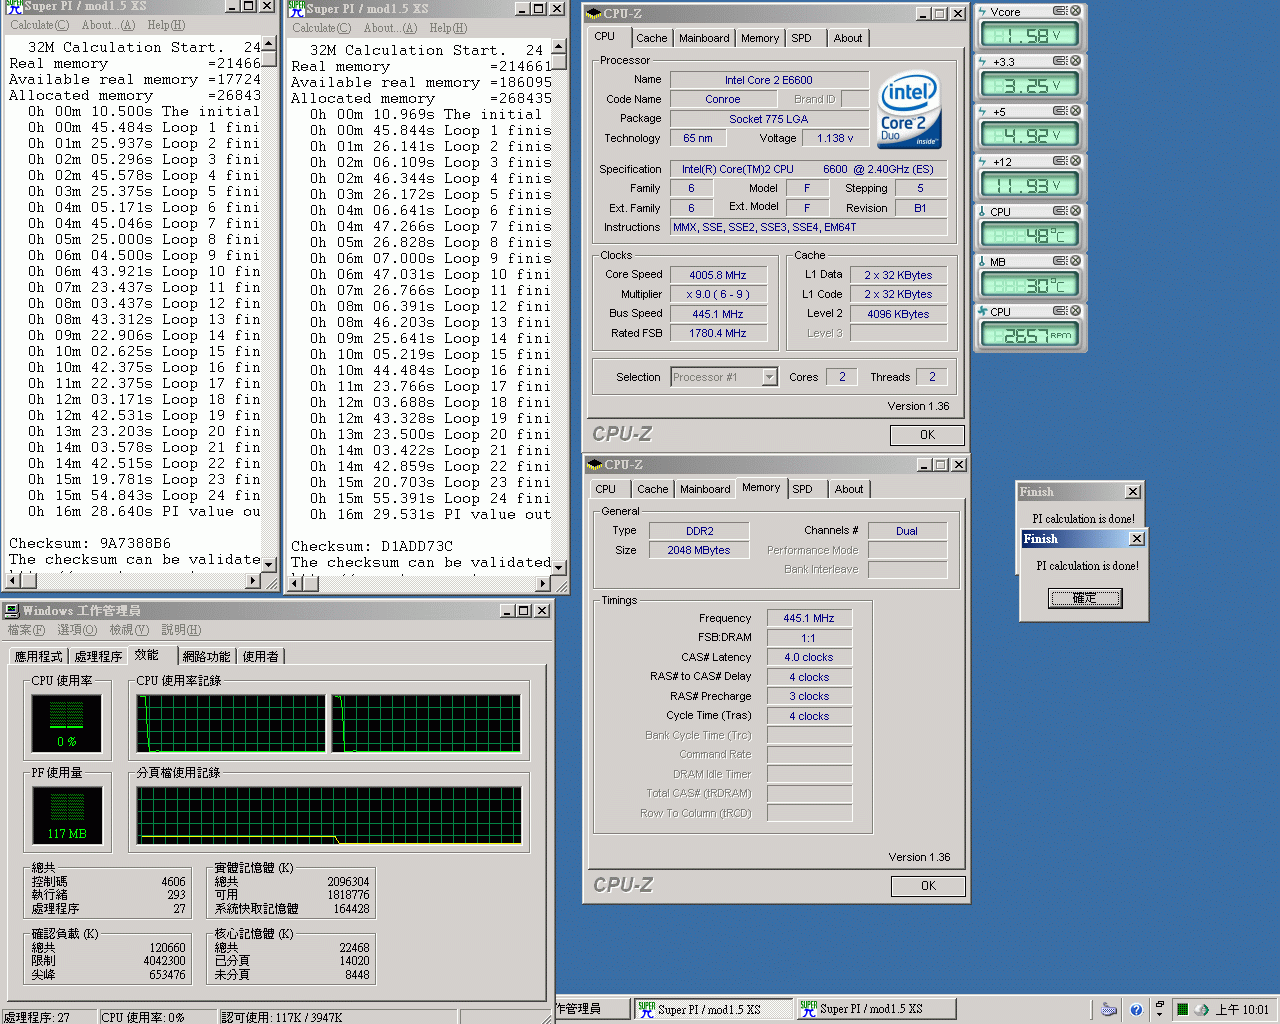Image resolution: width=1280 pixels, height=1024 pixels.
Task: Click the CAS# Latency value 4.0 clocks
Action: 809,657
